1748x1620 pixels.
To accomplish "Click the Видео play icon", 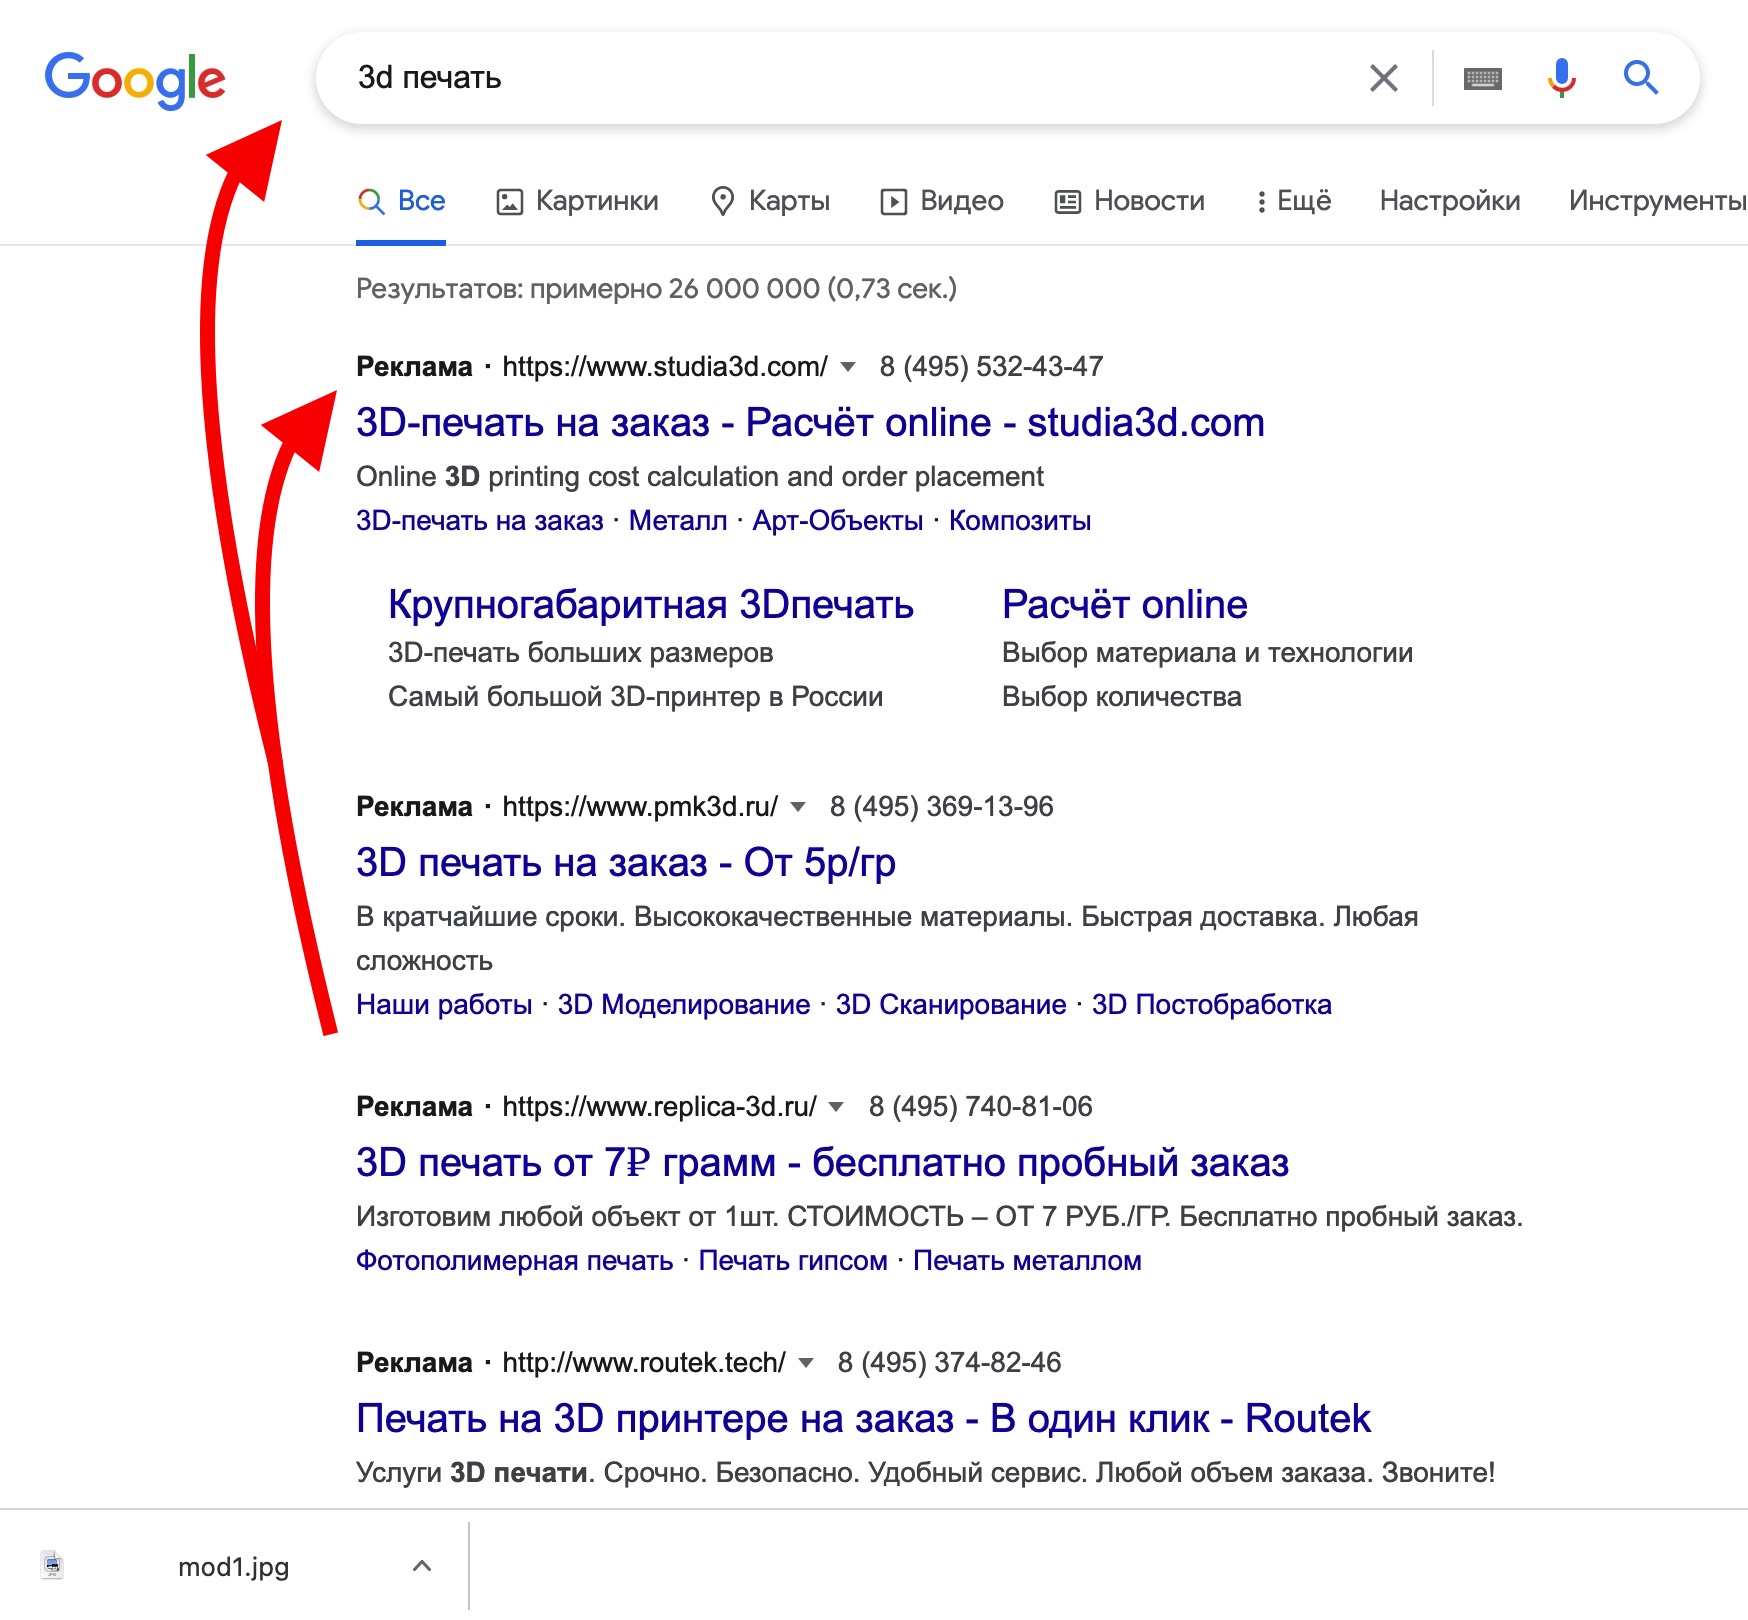I will (895, 200).
